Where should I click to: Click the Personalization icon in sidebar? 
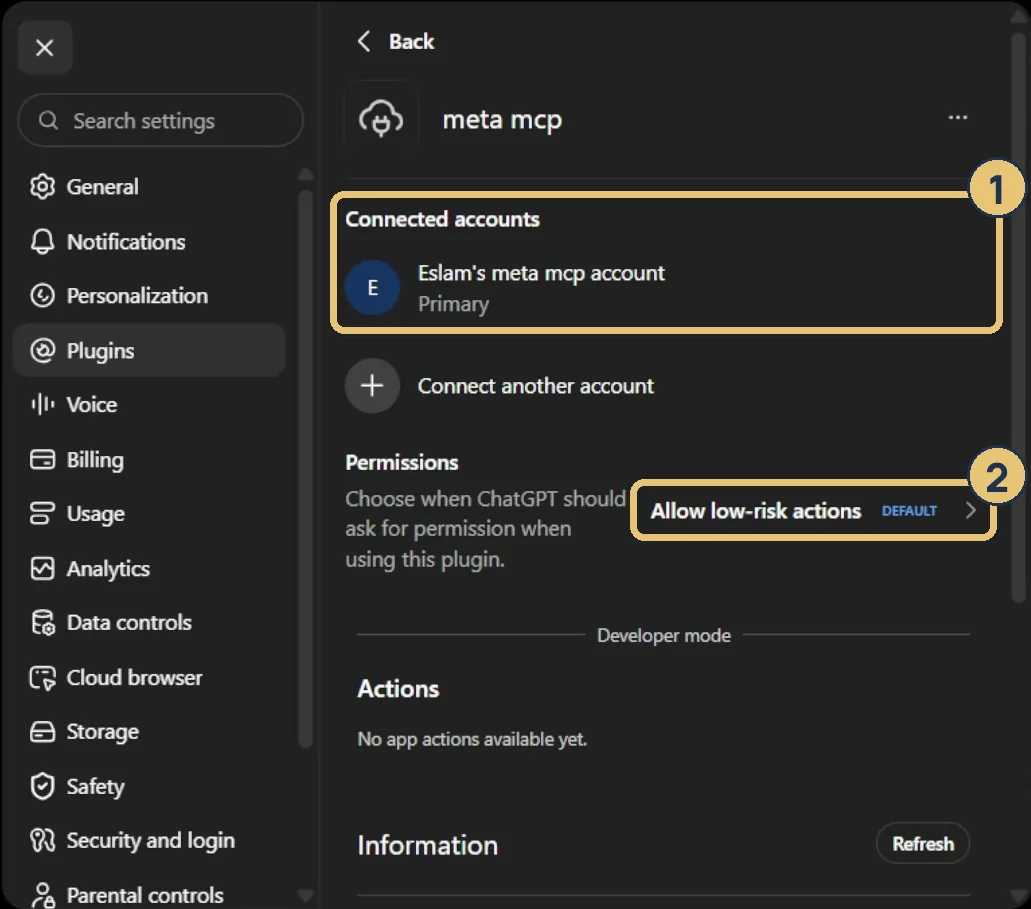43,296
